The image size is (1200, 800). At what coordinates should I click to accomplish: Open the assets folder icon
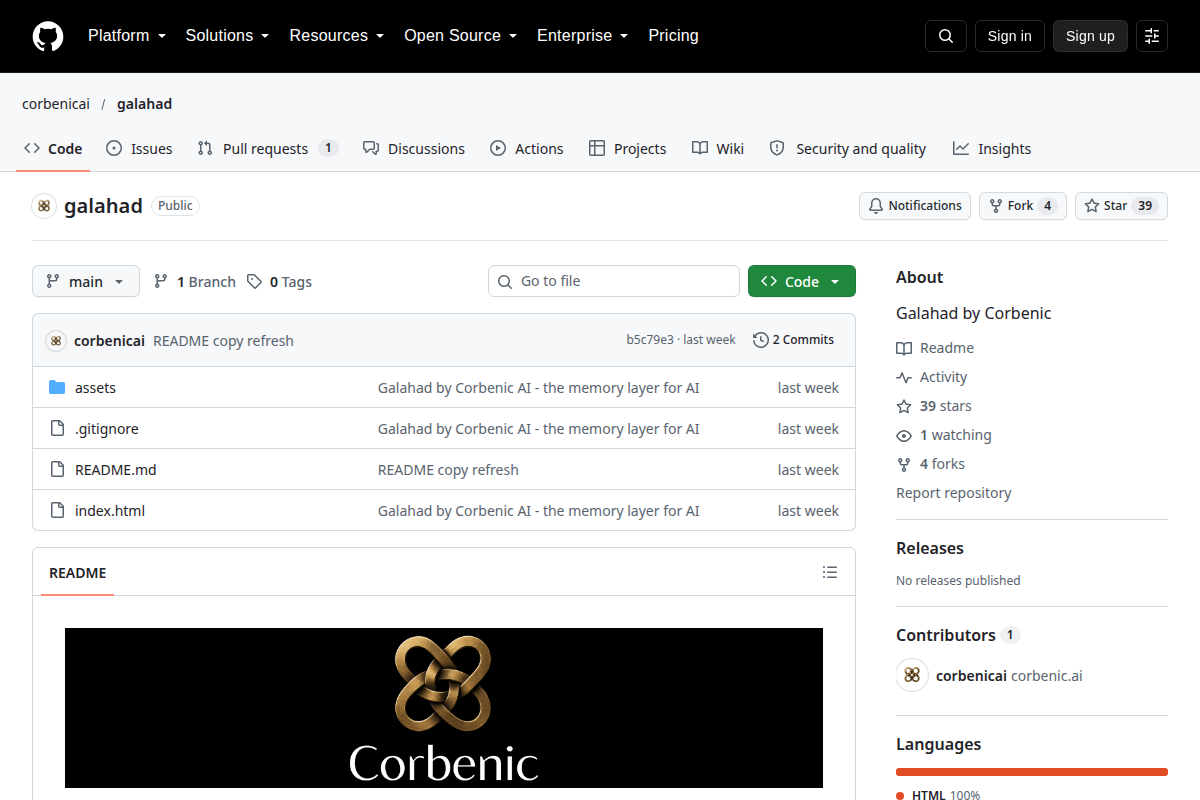click(x=57, y=387)
